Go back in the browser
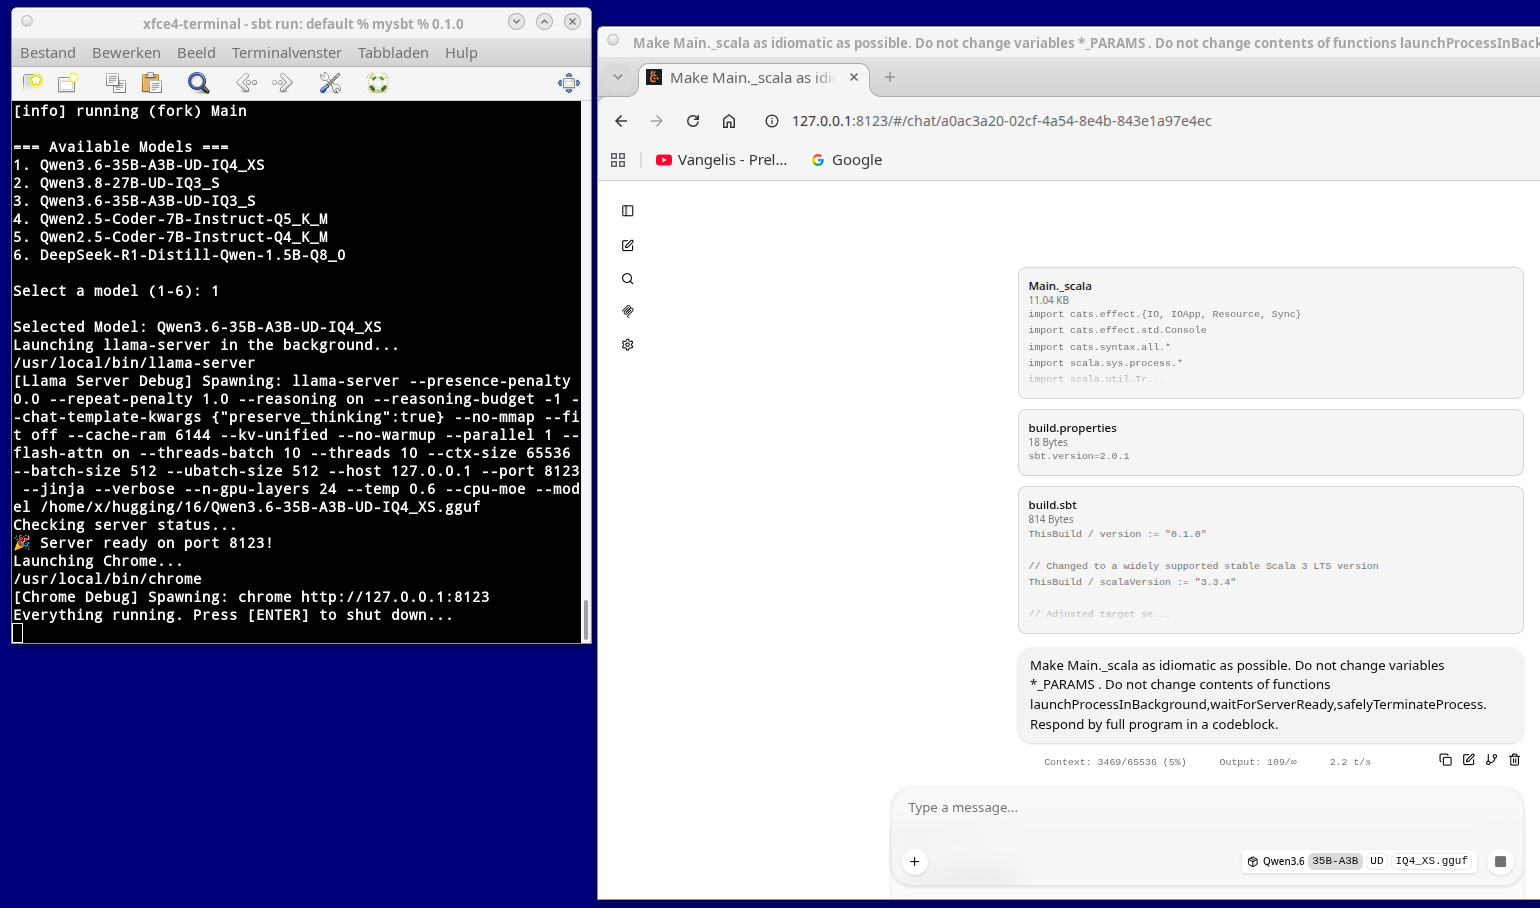This screenshot has width=1540, height=908. click(x=621, y=121)
